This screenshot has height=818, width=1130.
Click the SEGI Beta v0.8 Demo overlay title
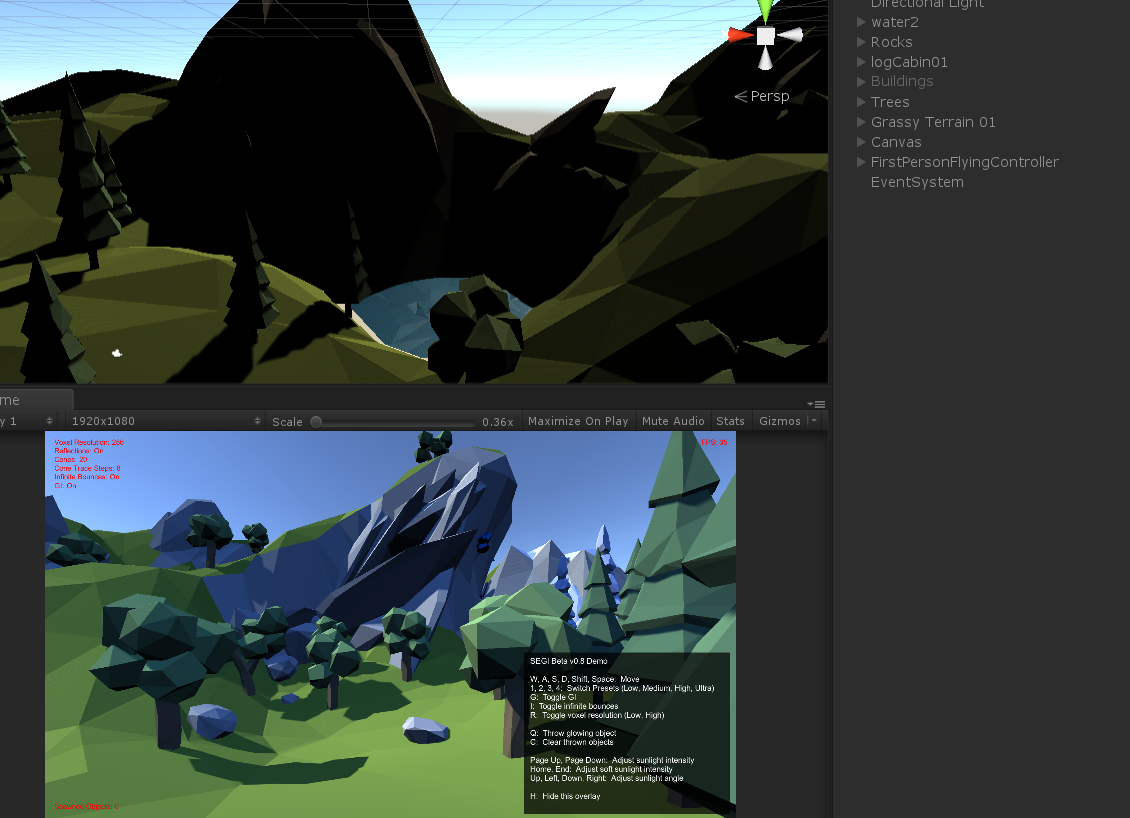click(x=569, y=661)
